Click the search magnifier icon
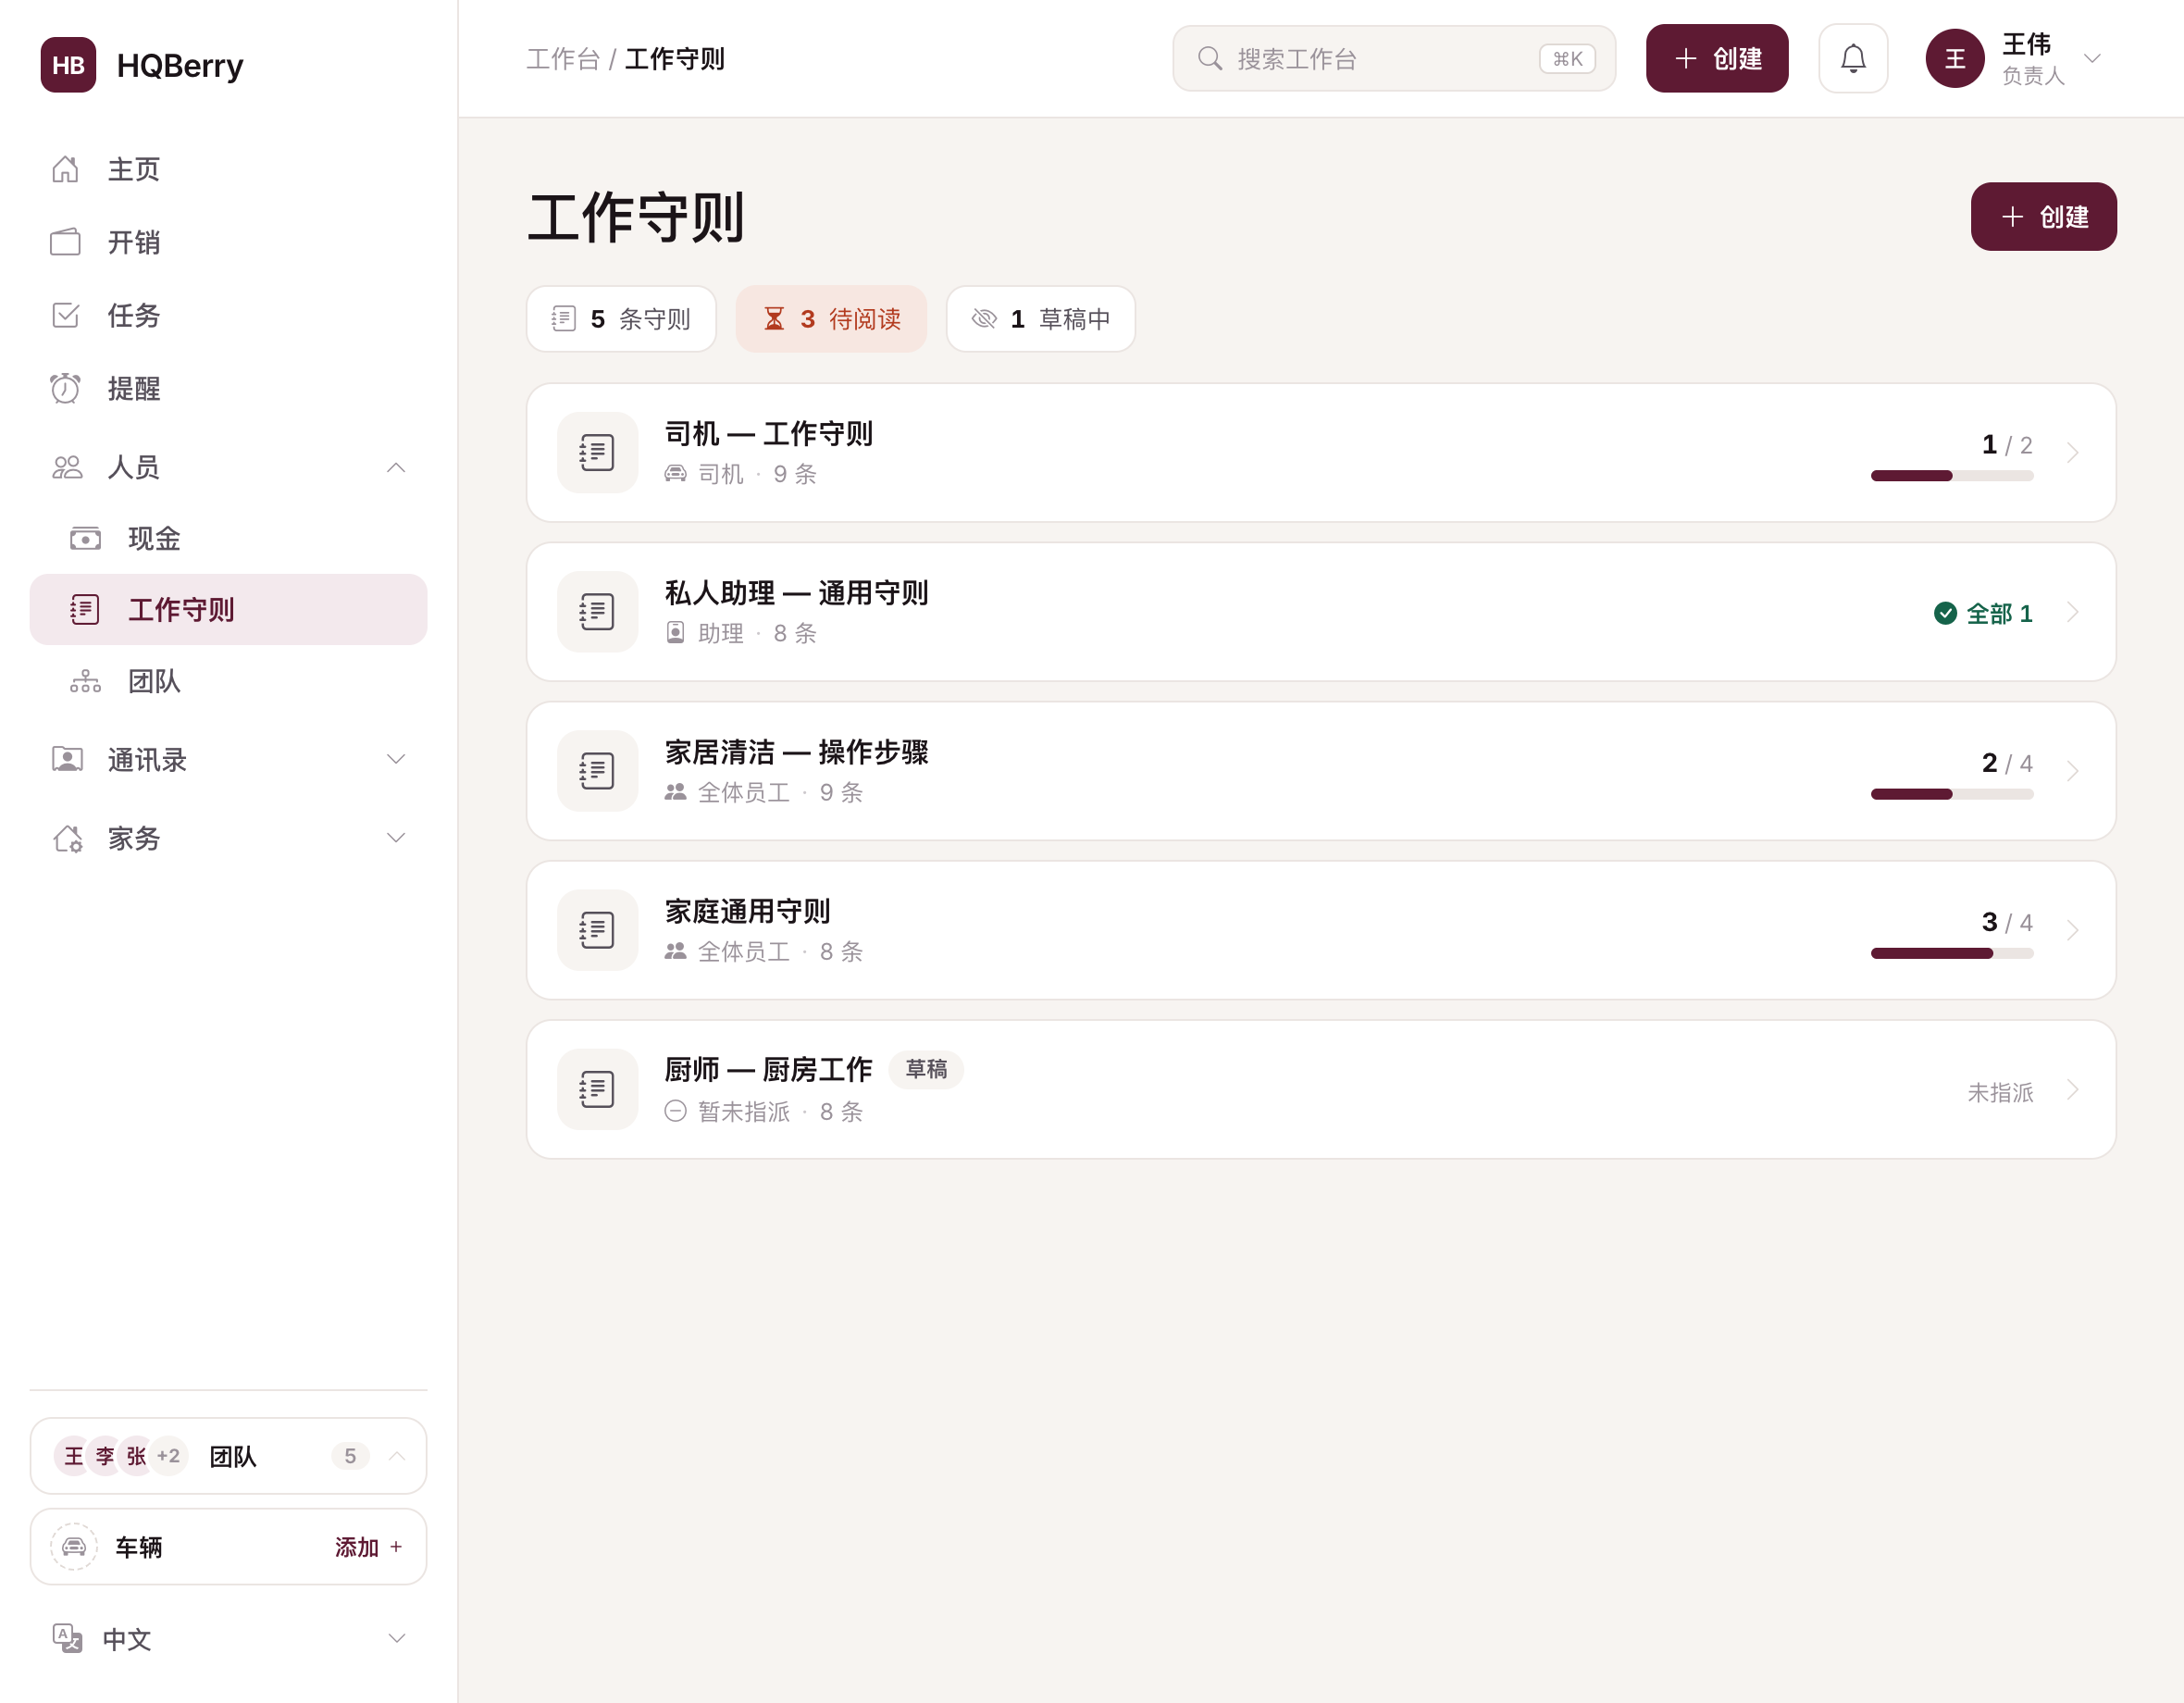2184x1703 pixels. [1210, 58]
